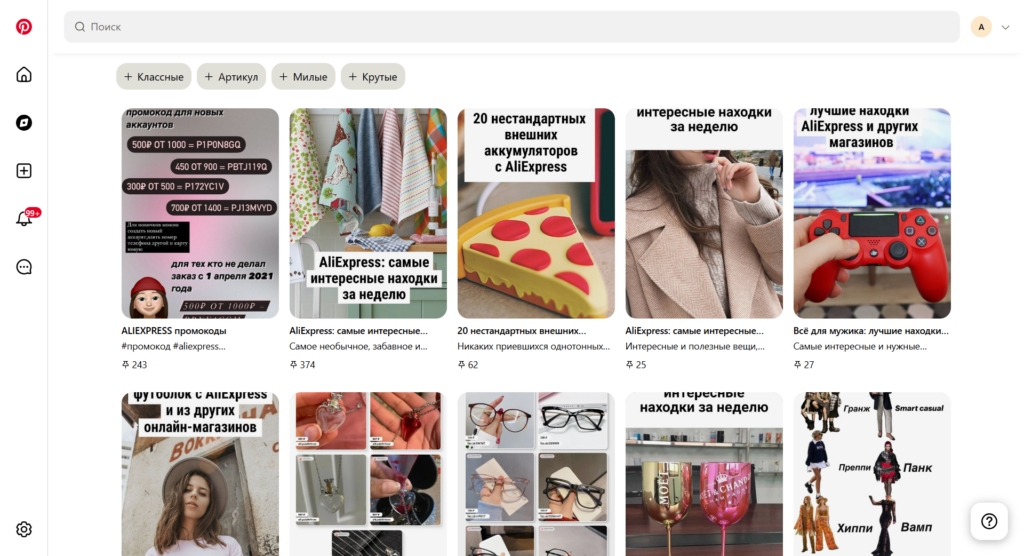Expand the accounts chevron next to avatar

tap(1006, 27)
